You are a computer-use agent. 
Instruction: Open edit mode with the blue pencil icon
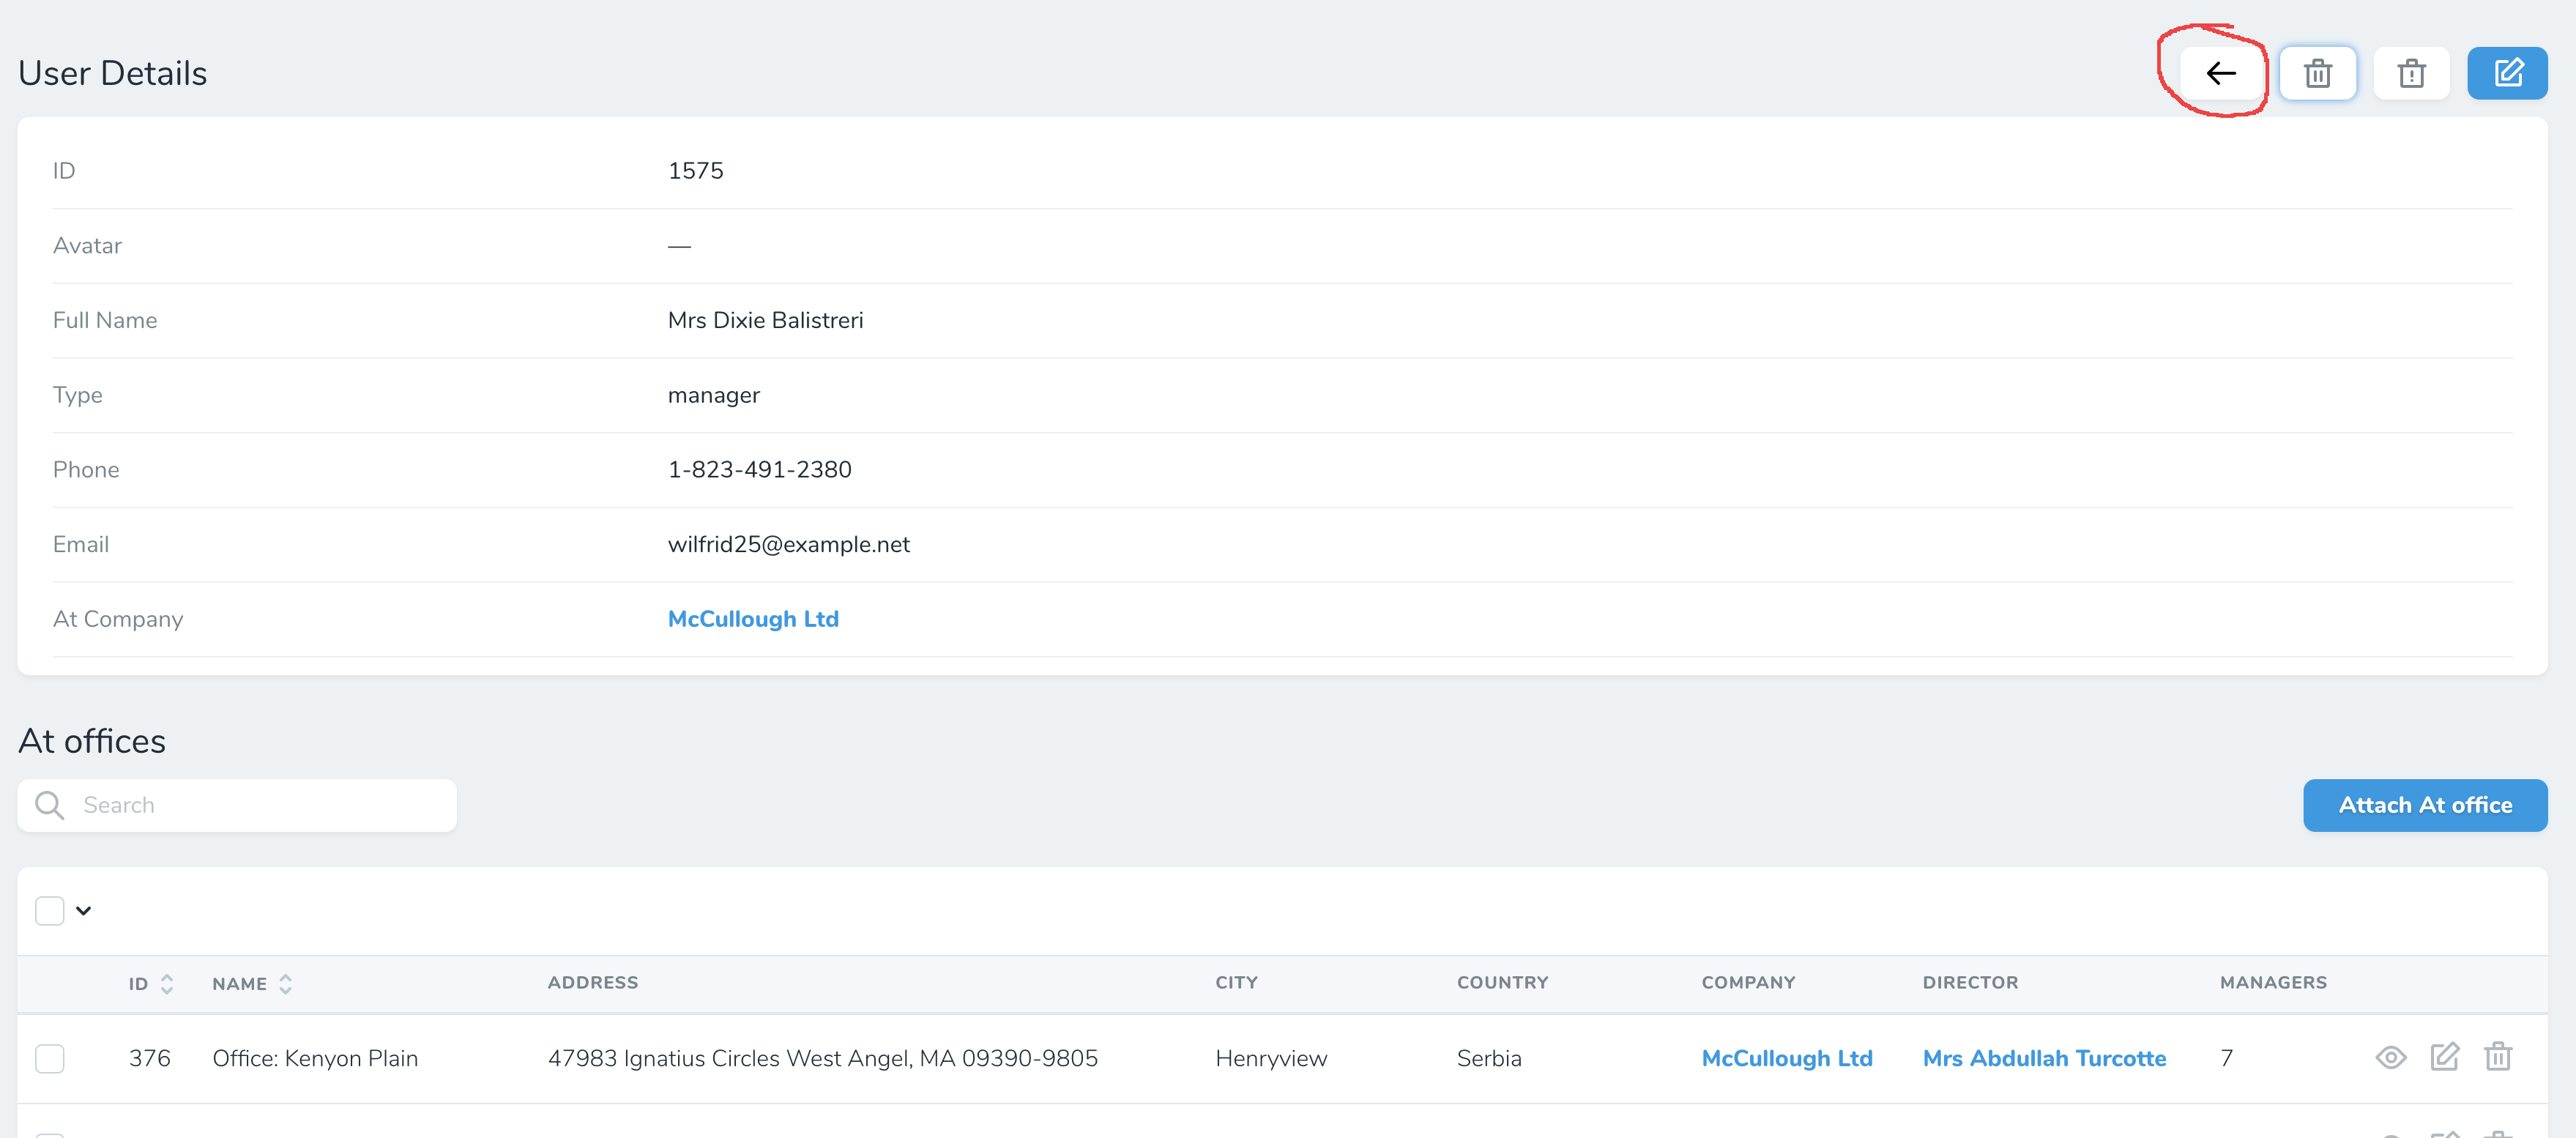coord(2508,72)
